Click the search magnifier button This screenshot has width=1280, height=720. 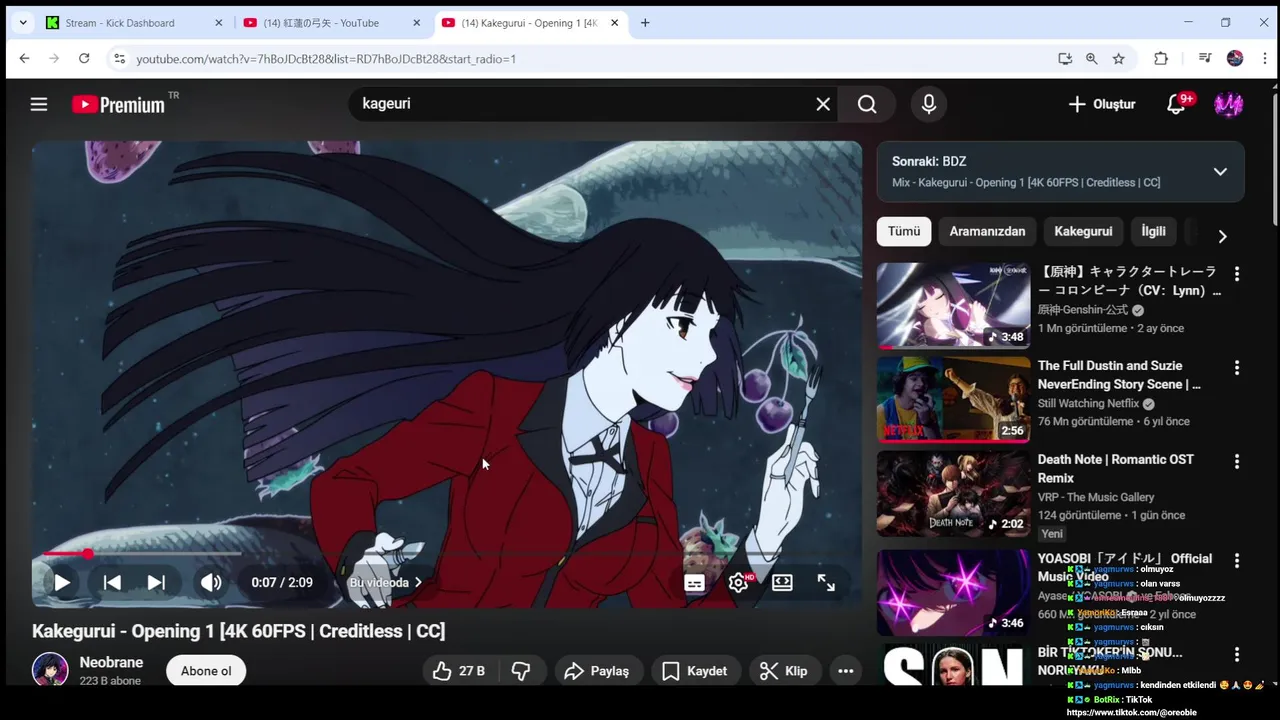867,104
